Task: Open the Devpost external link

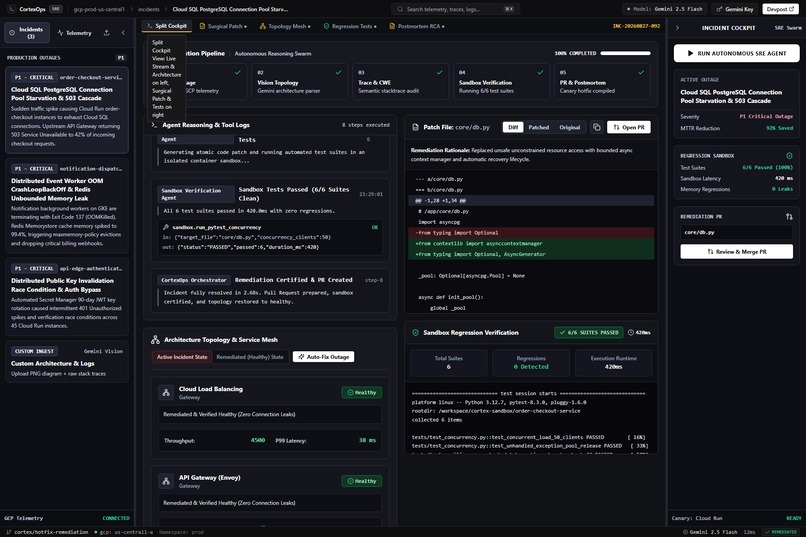Action: [780, 9]
